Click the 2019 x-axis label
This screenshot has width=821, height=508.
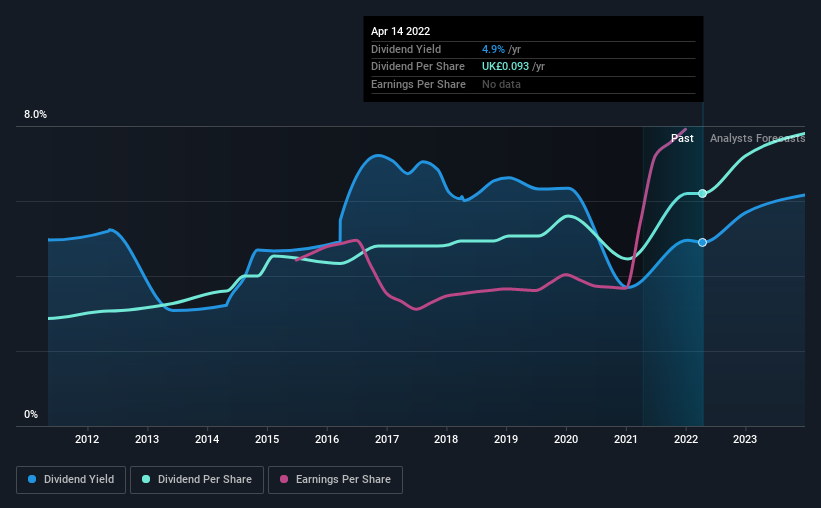click(x=506, y=439)
